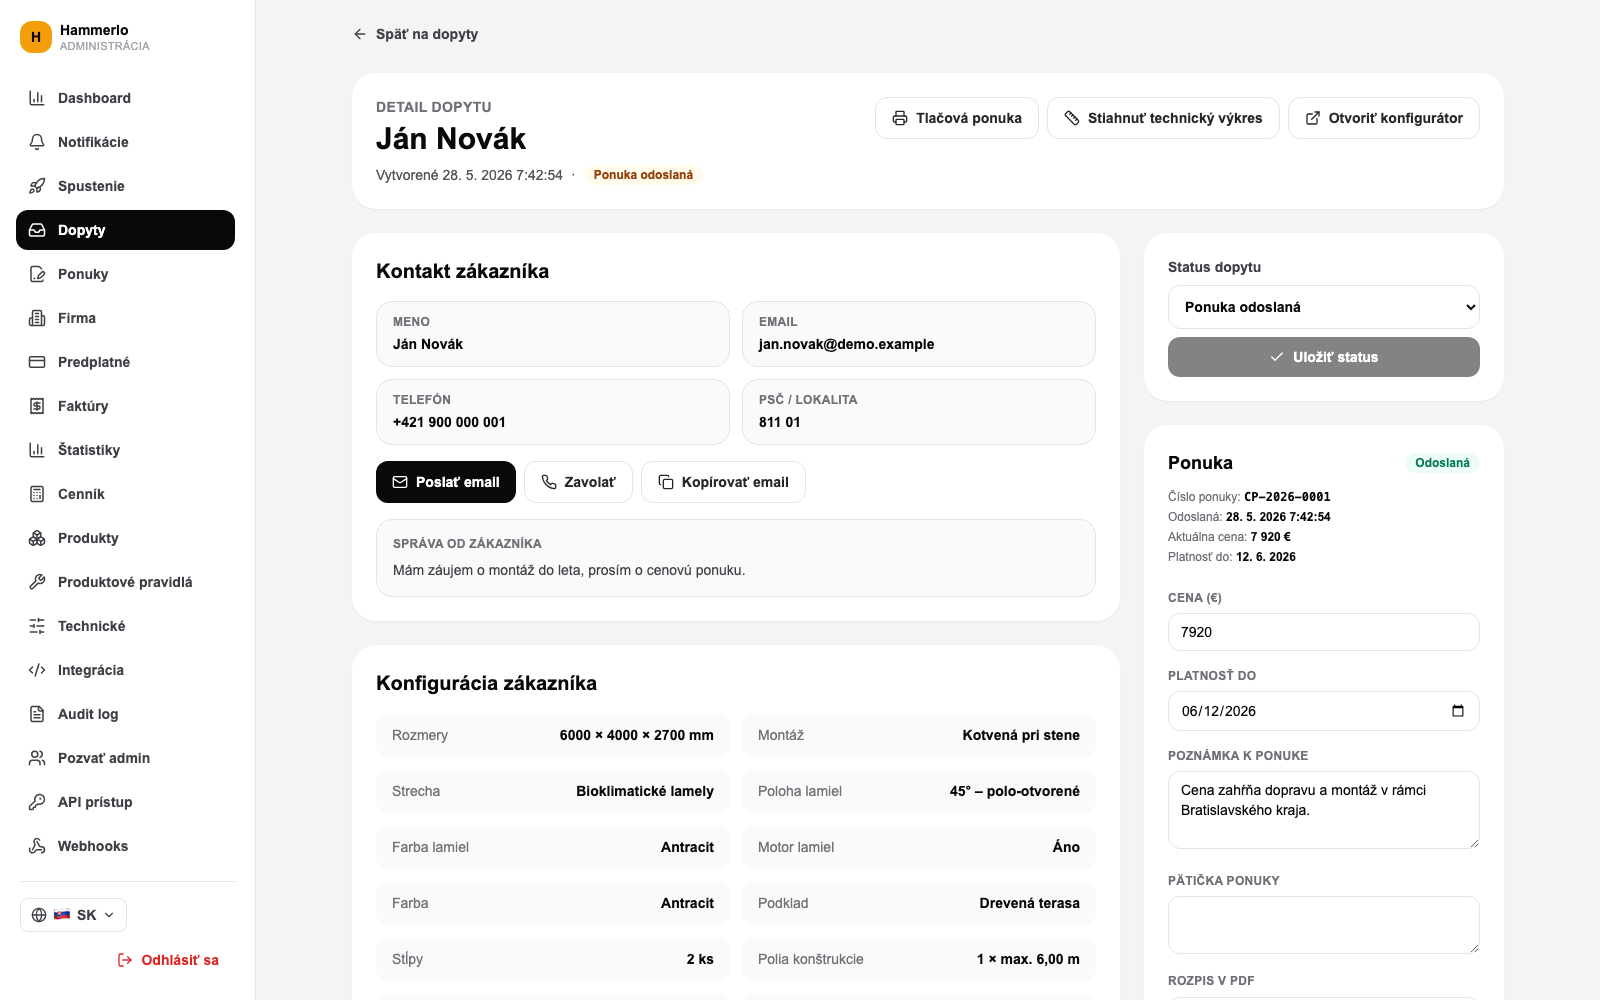Click Stiahnuť technický výkres button

pos(1163,118)
